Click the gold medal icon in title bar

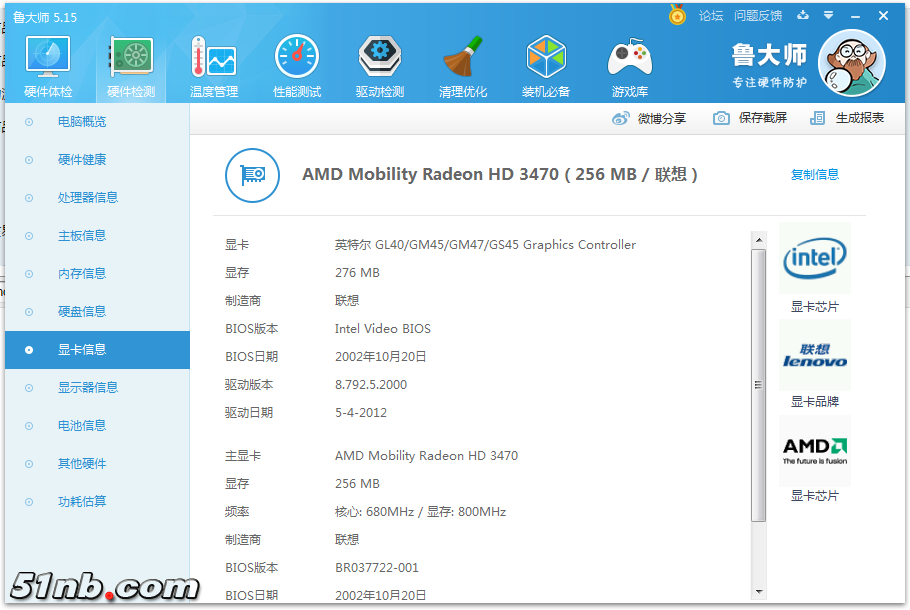[x=677, y=15]
